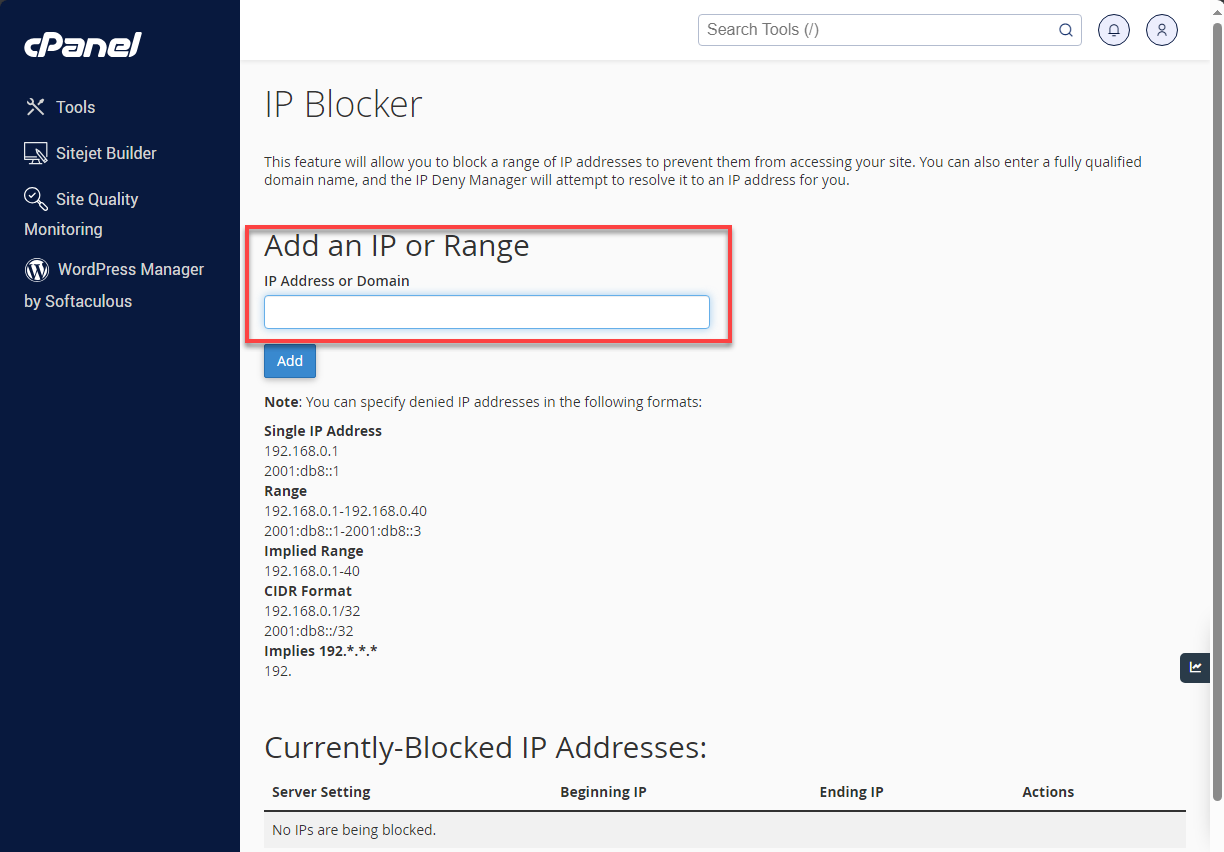This screenshot has width=1224, height=852.
Task: Click the search magnifier in the search bar
Action: click(x=1065, y=30)
